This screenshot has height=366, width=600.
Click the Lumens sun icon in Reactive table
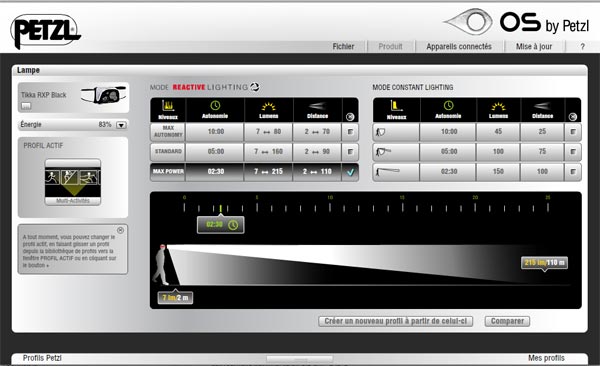tap(268, 106)
